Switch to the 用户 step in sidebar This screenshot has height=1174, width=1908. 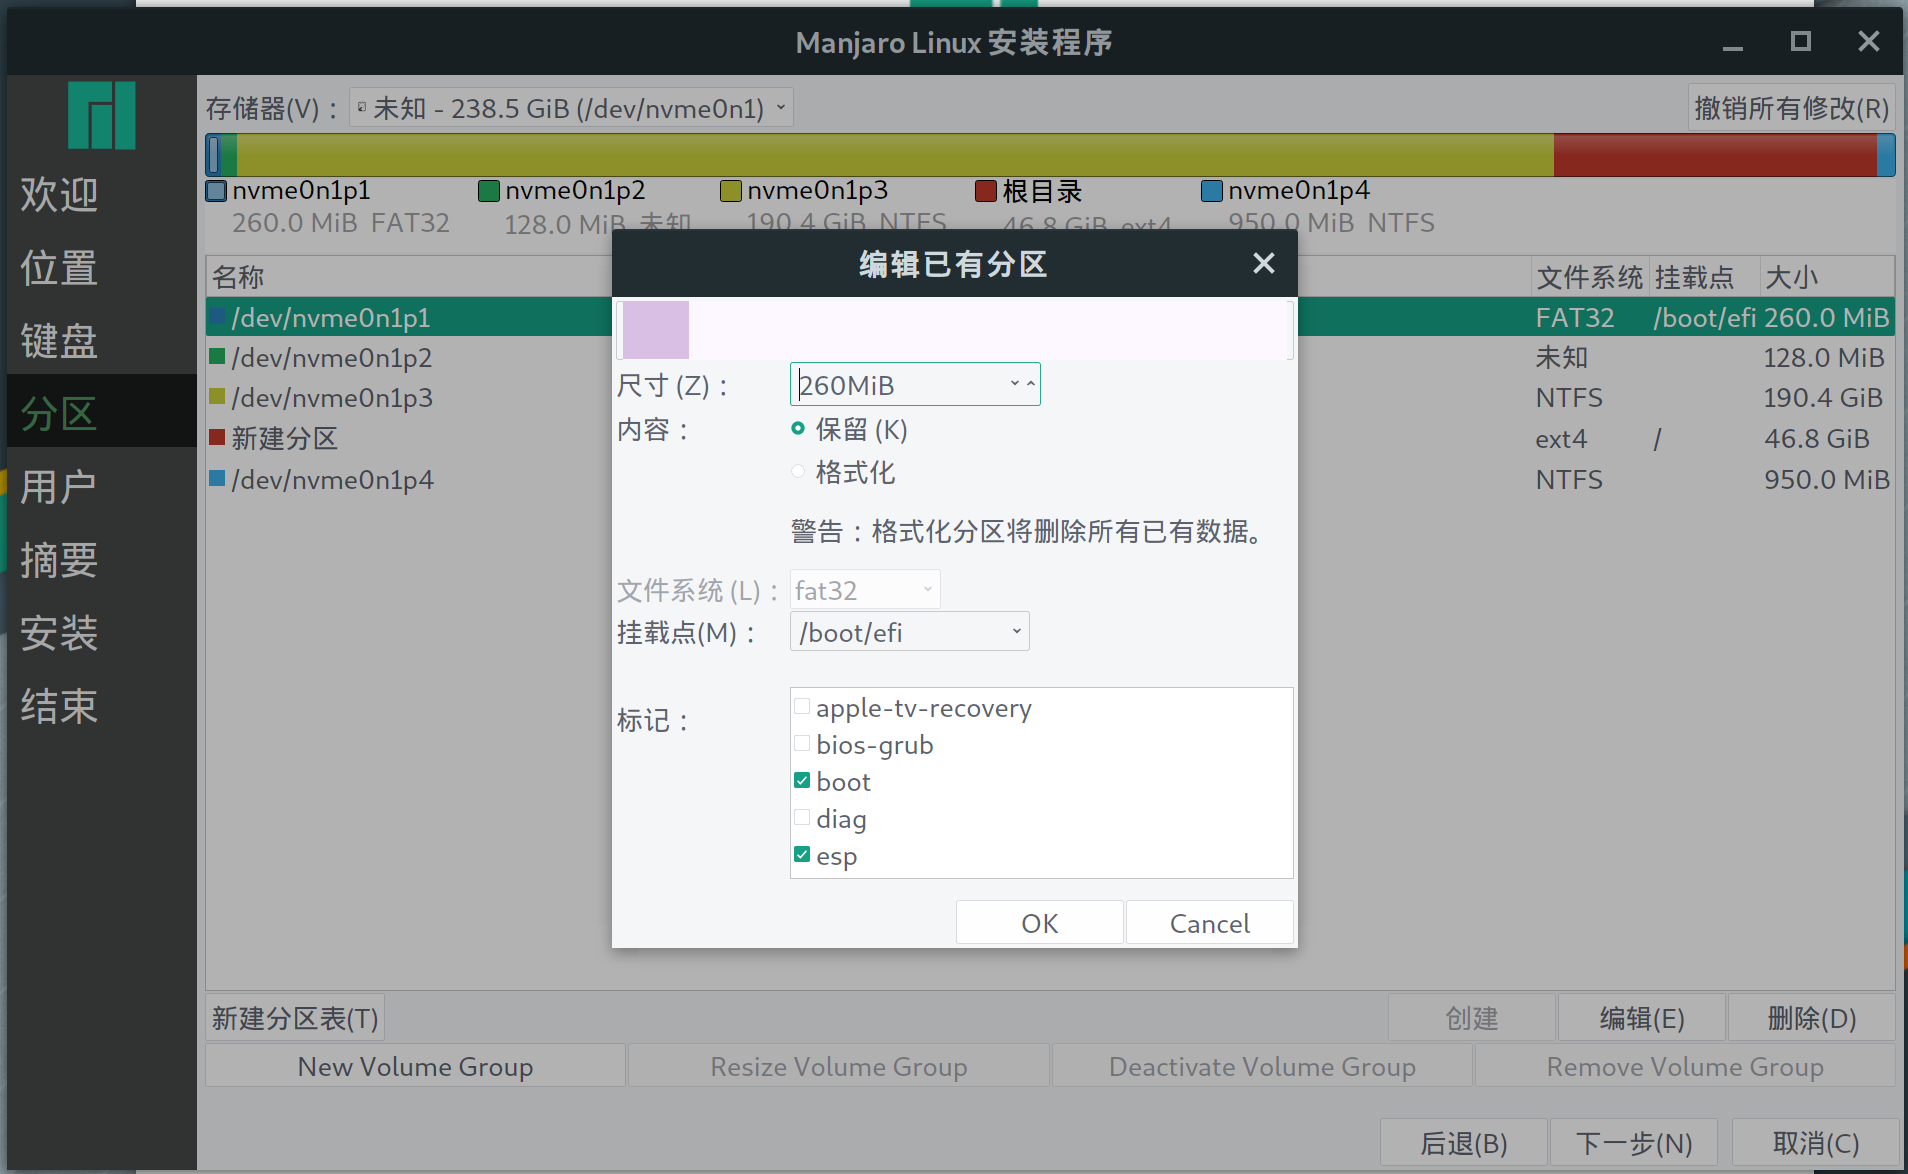pyautogui.click(x=57, y=484)
